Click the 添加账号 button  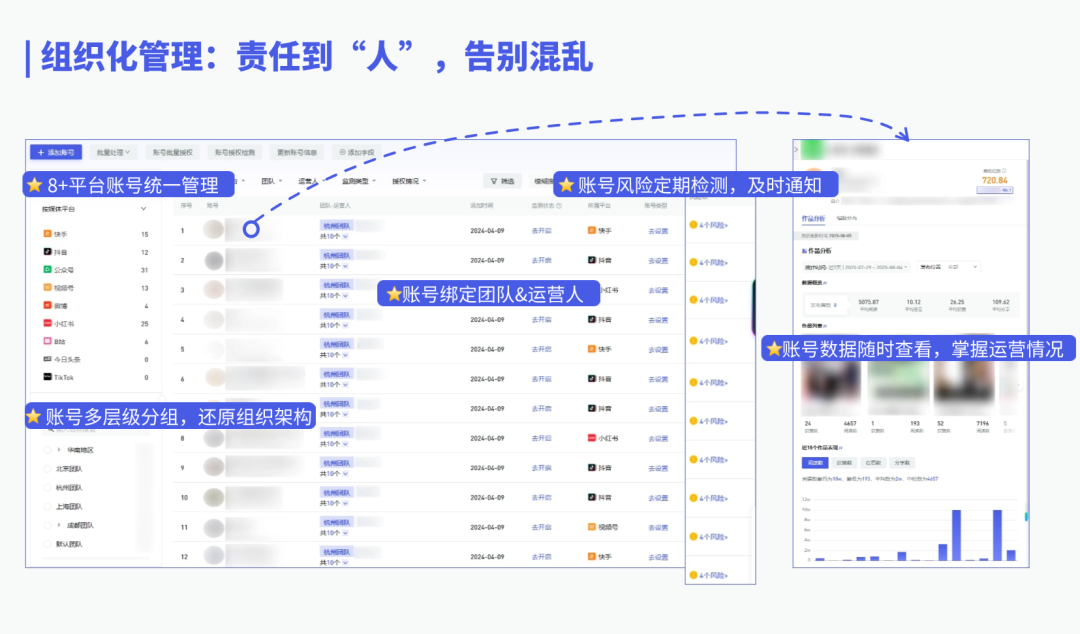coord(55,152)
